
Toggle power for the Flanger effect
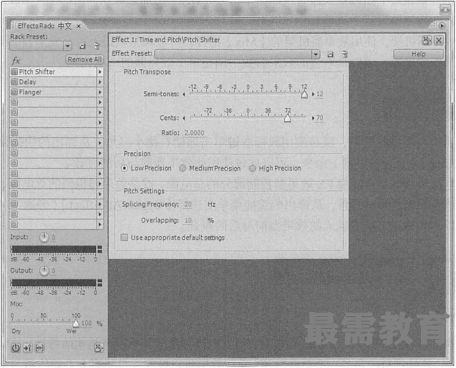pos(14,92)
